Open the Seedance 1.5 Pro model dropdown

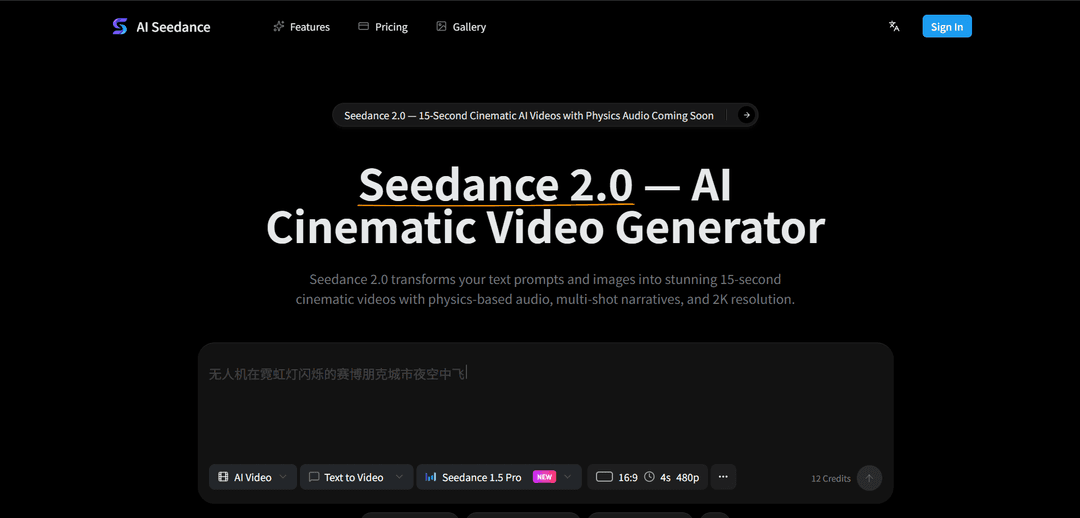[499, 477]
